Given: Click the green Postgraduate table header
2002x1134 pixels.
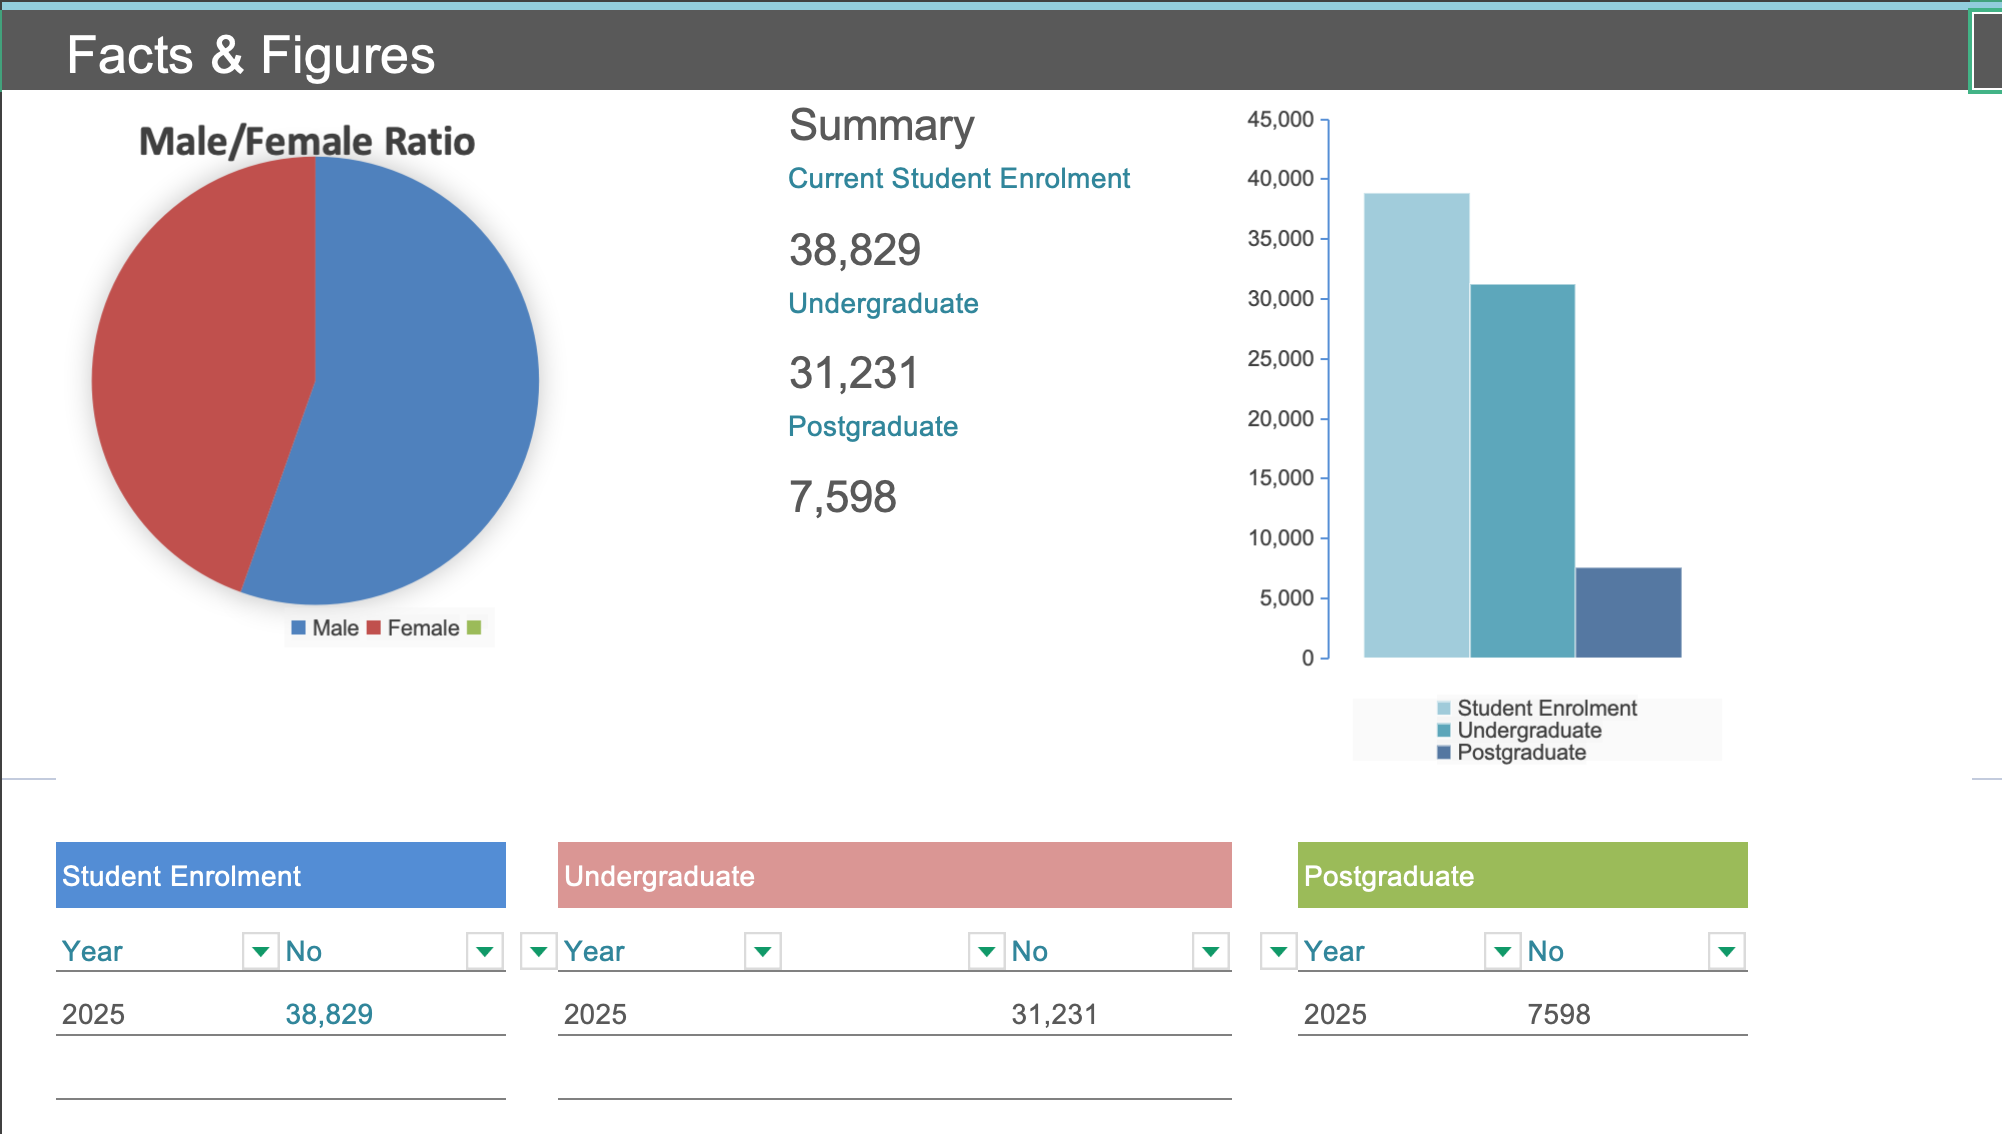Looking at the screenshot, I should 1522,875.
